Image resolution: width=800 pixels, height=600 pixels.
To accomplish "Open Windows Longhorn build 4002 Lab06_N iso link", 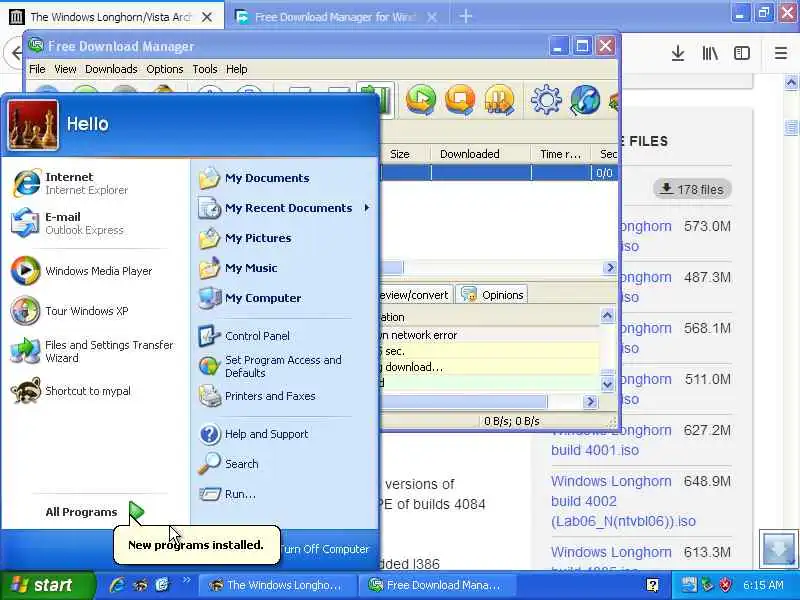I will click(x=623, y=501).
